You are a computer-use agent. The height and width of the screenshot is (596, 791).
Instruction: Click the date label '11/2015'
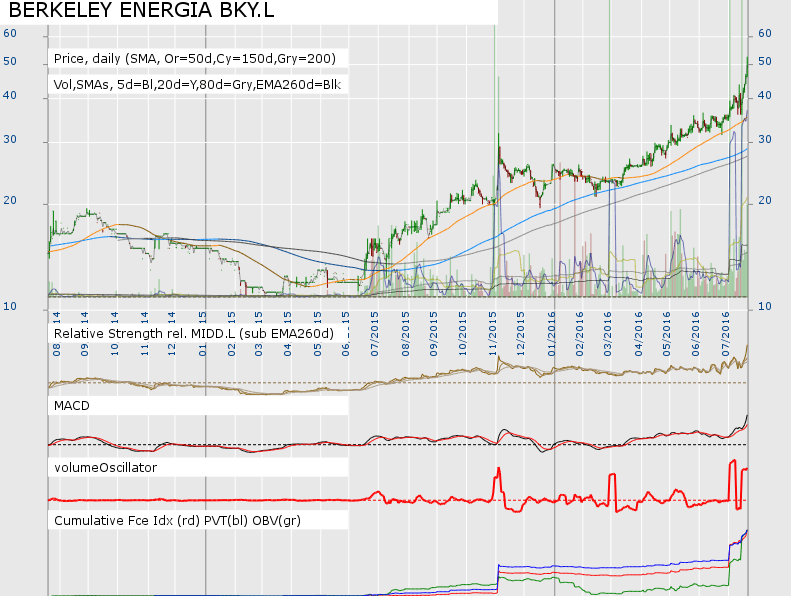click(493, 334)
